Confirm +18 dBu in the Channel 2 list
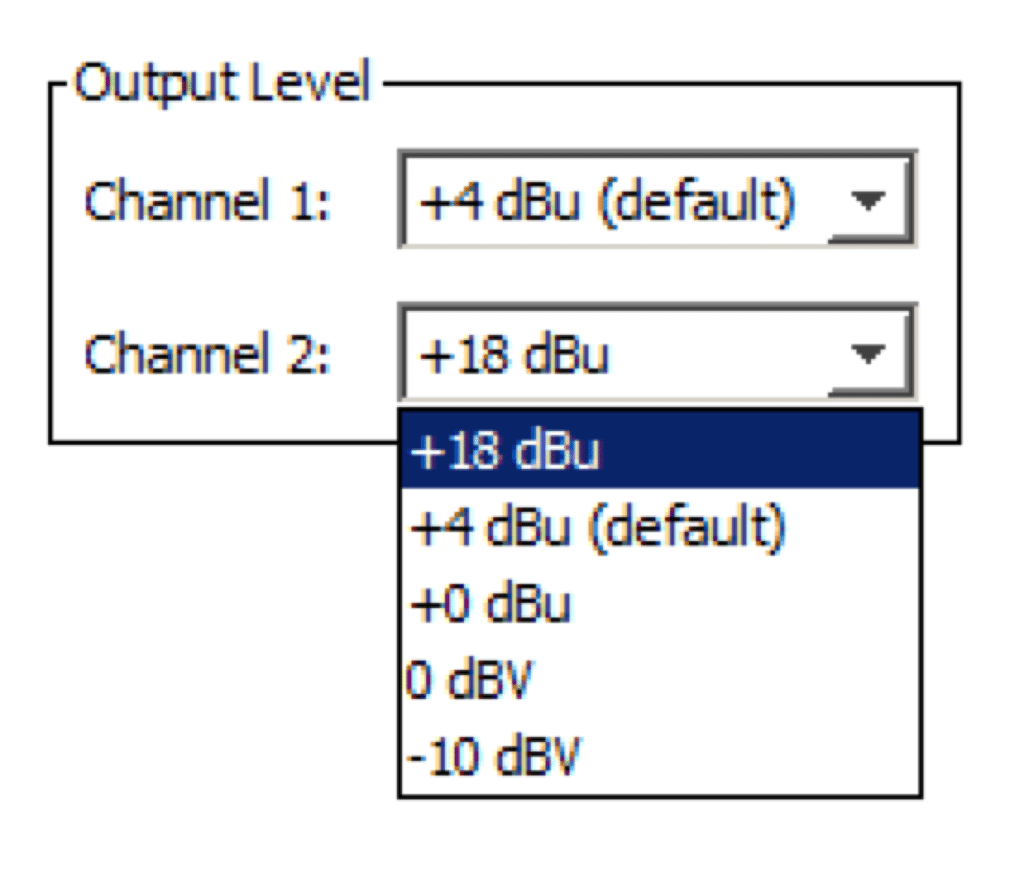 tap(659, 451)
